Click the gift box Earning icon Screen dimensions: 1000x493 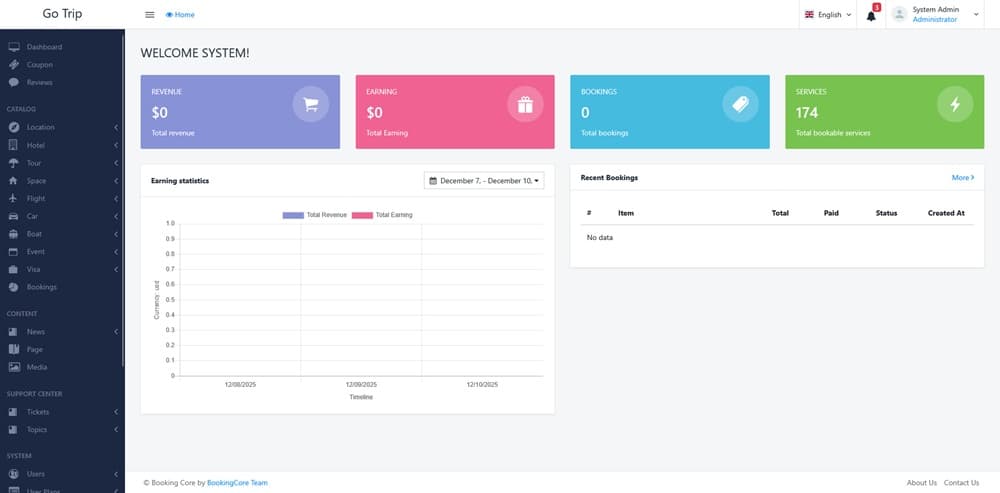525,105
